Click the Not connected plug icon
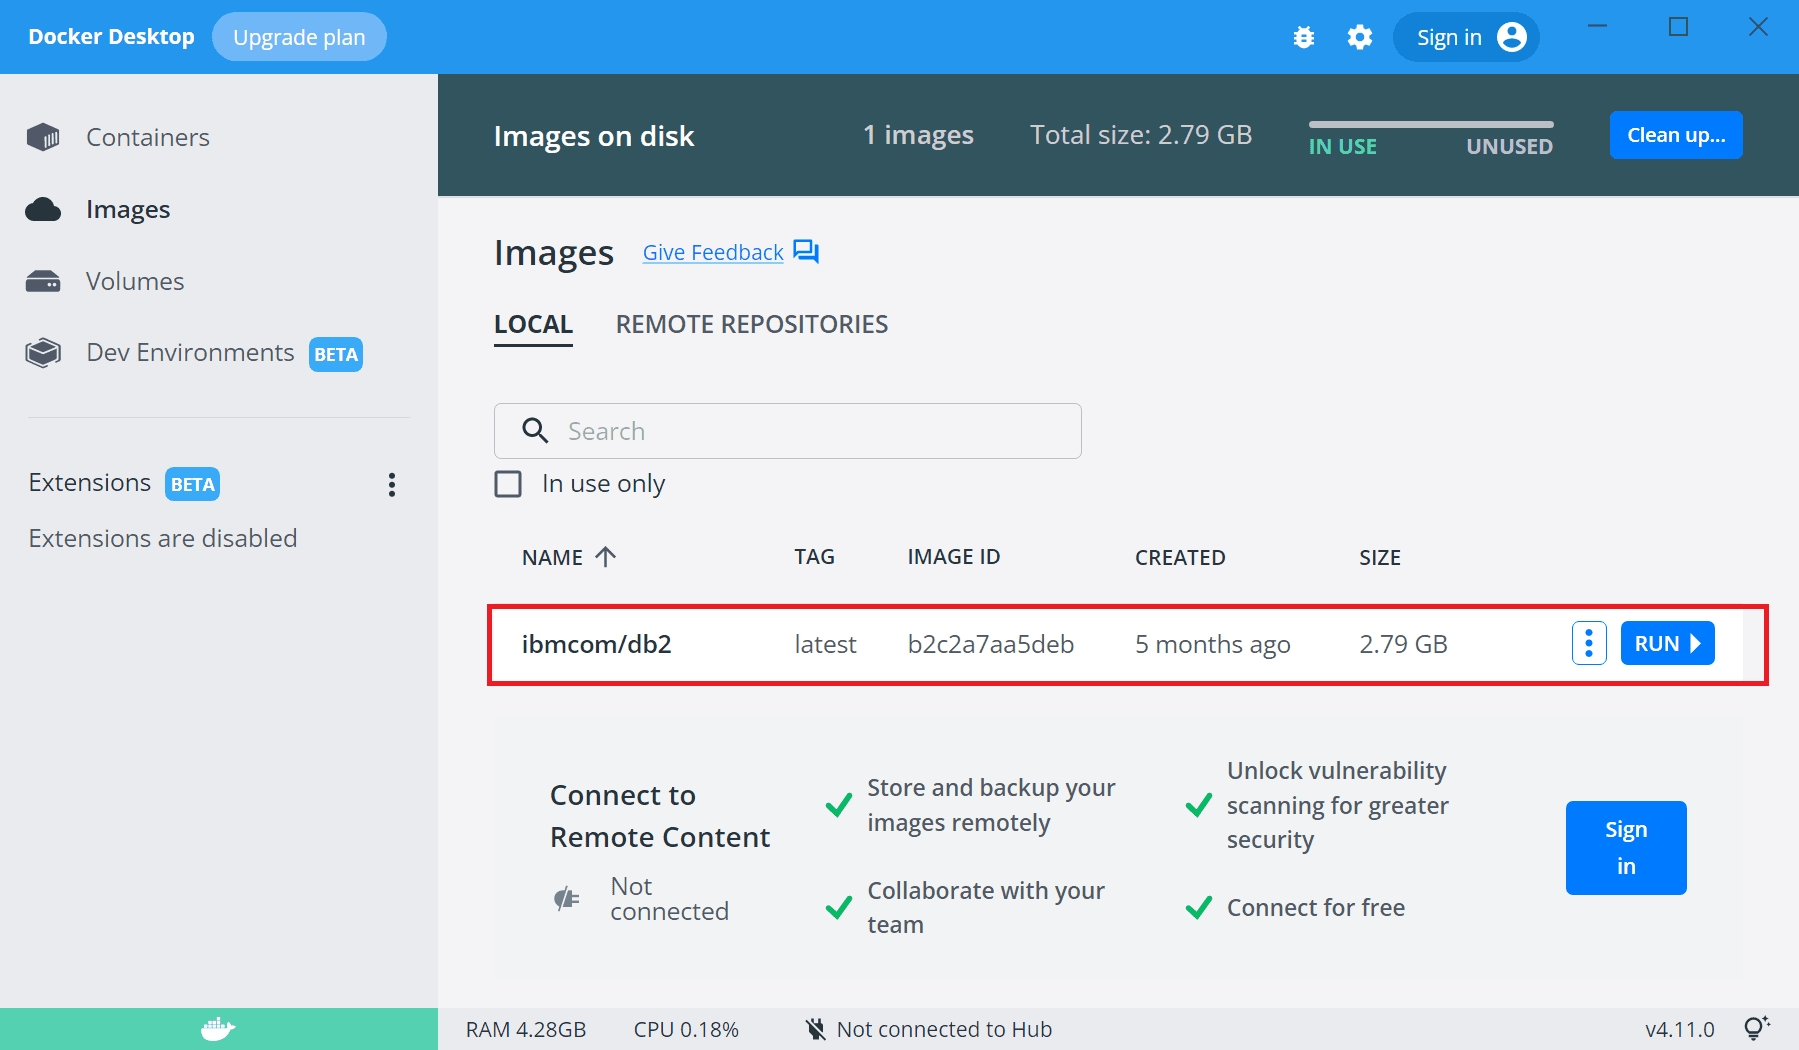Viewport: 1799px width, 1050px height. [567, 898]
